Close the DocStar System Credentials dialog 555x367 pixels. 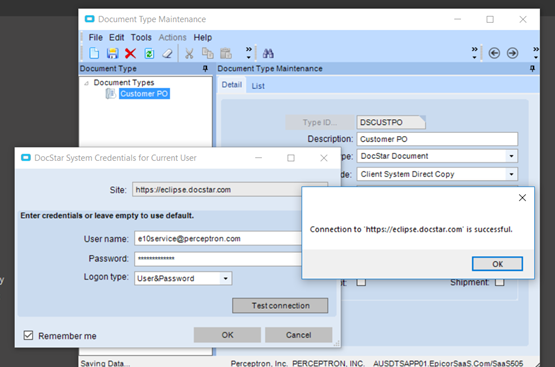pos(324,158)
